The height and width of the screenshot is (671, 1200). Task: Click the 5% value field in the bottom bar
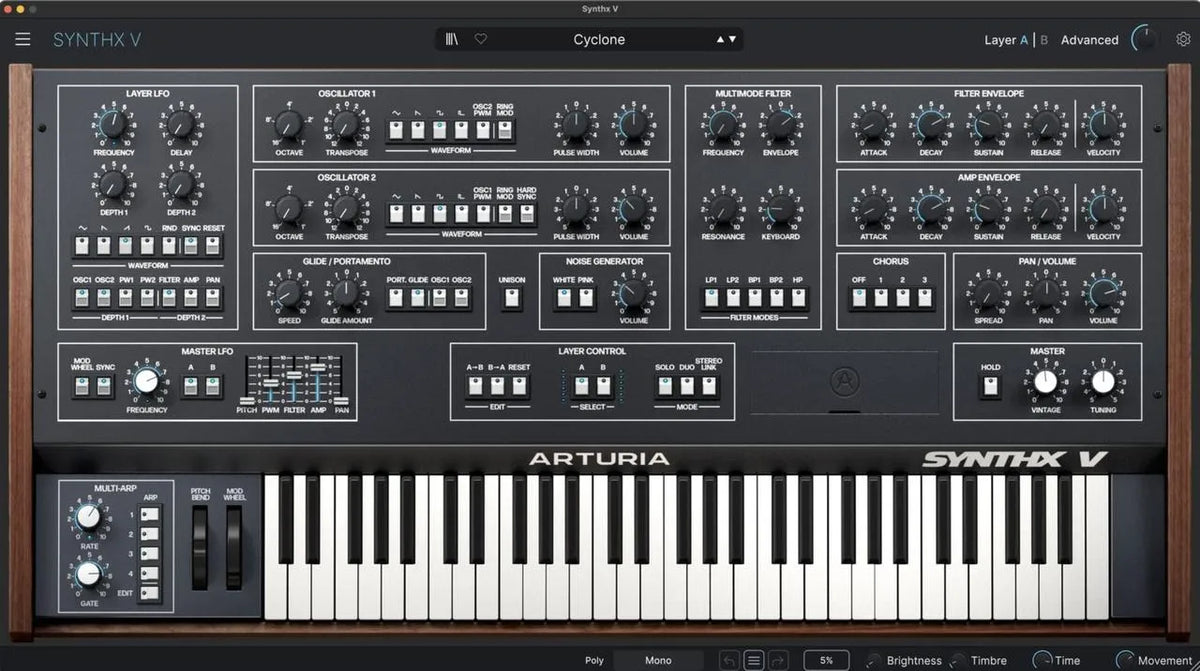[827, 660]
